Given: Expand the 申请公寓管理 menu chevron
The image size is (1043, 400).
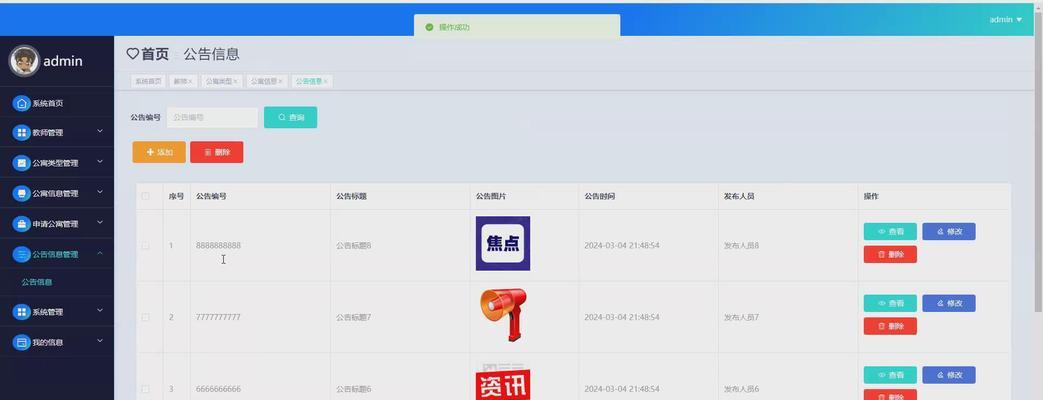Looking at the screenshot, I should click(x=100, y=223).
